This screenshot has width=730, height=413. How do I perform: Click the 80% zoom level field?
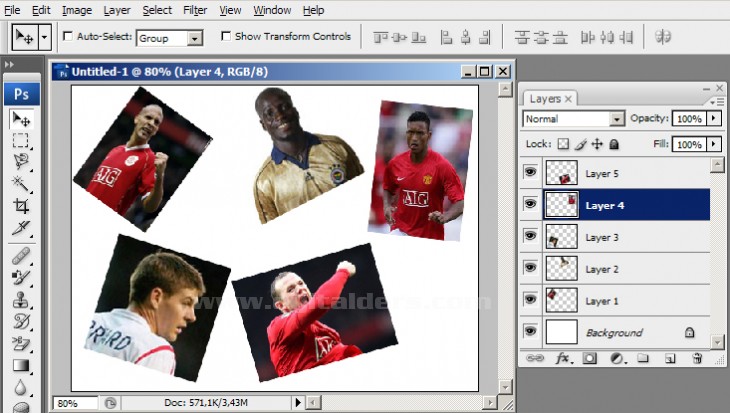pos(76,403)
